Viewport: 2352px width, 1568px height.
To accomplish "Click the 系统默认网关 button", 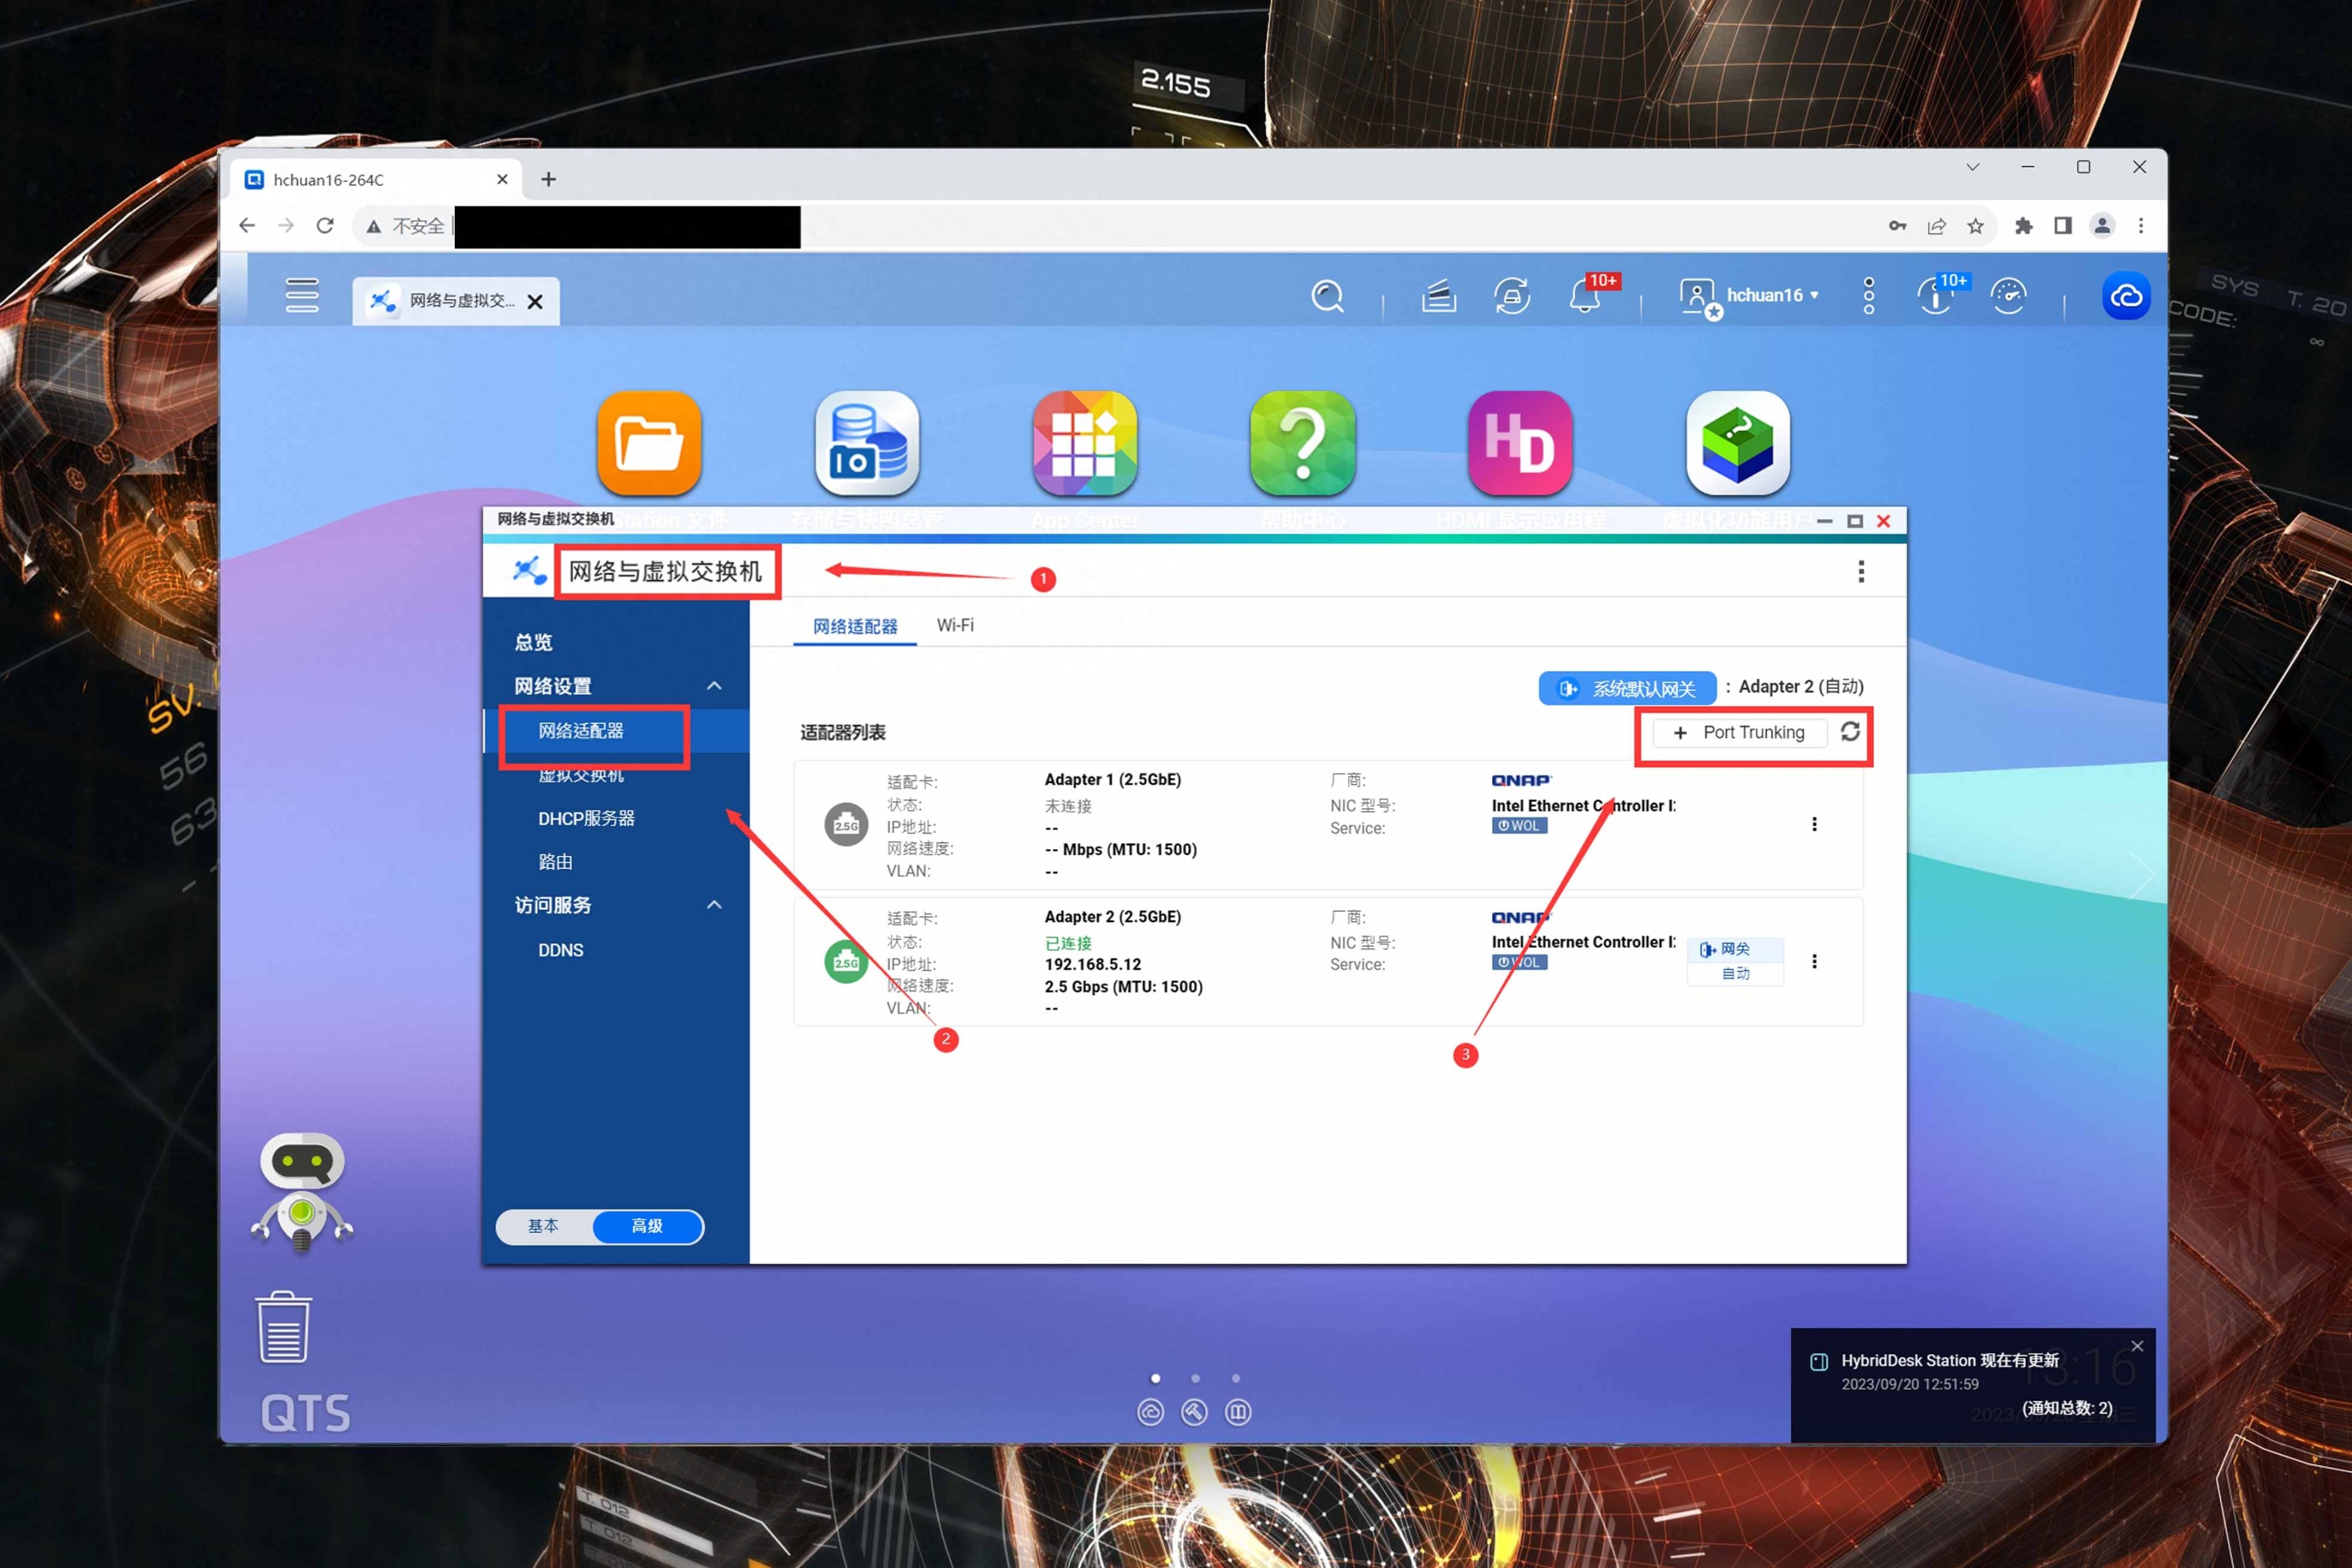I will coord(1627,688).
